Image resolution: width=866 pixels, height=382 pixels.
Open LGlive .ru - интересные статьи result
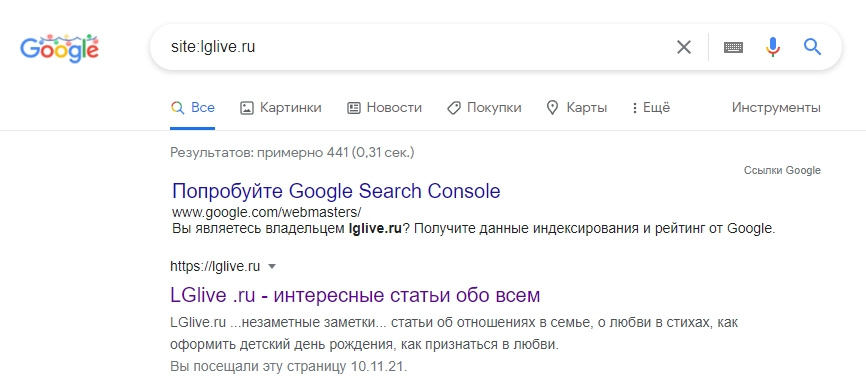(355, 295)
